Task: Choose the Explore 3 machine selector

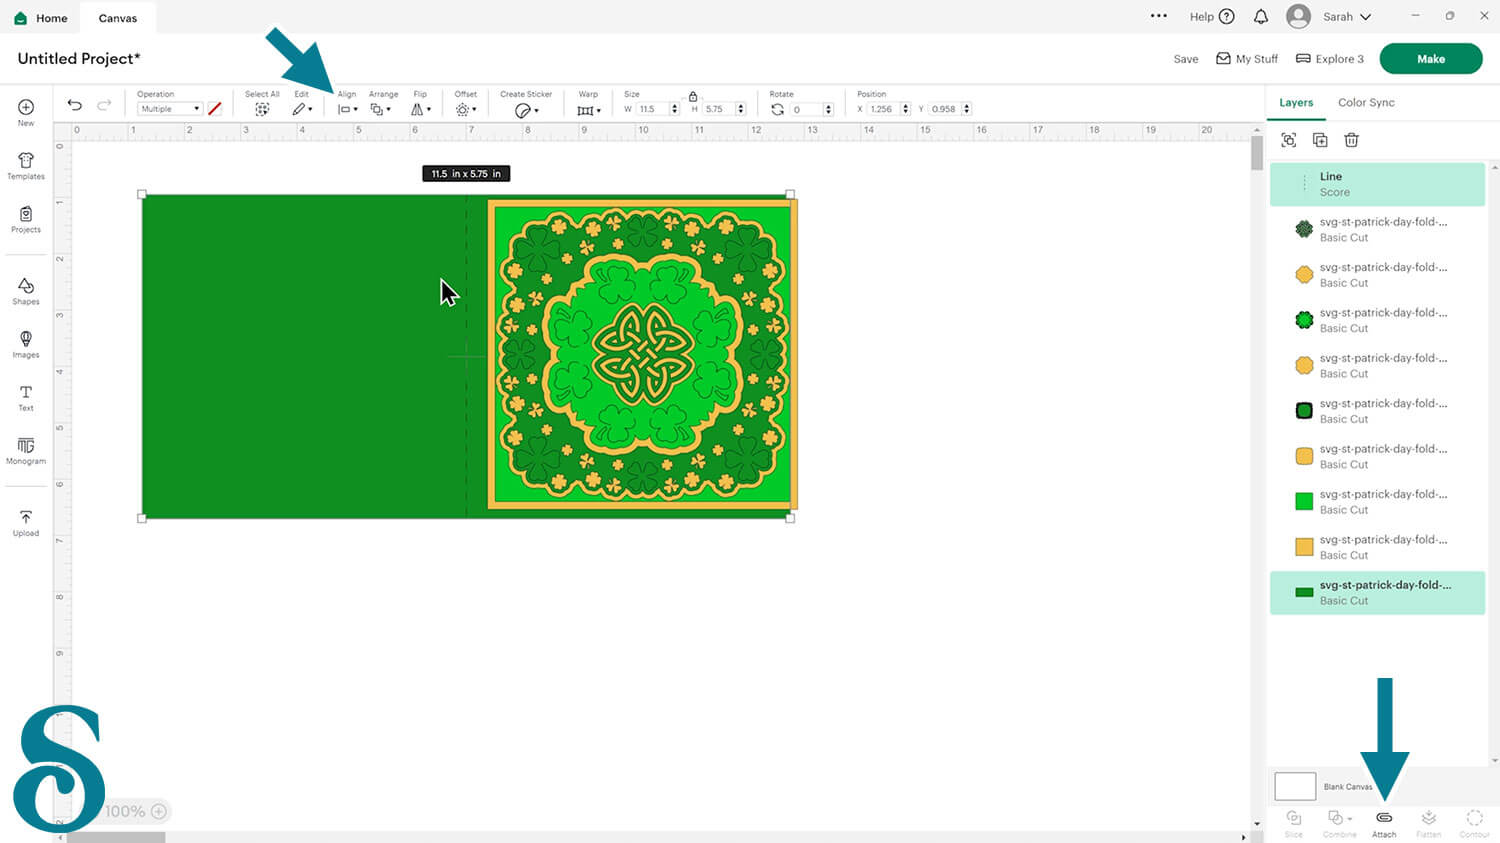Action: click(1330, 59)
